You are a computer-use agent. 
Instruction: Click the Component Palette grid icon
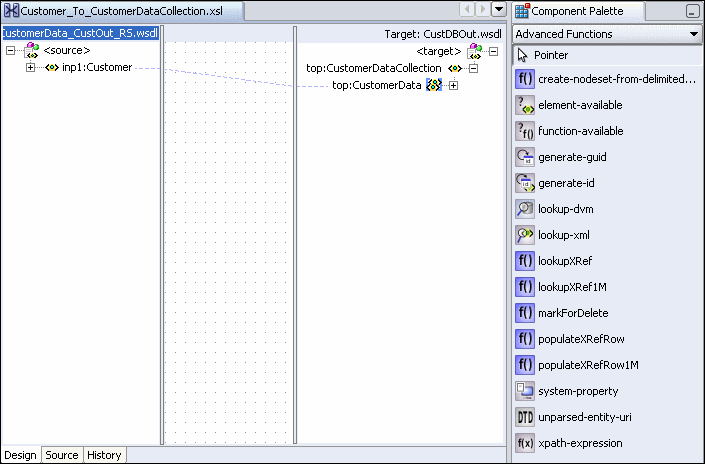[522, 11]
